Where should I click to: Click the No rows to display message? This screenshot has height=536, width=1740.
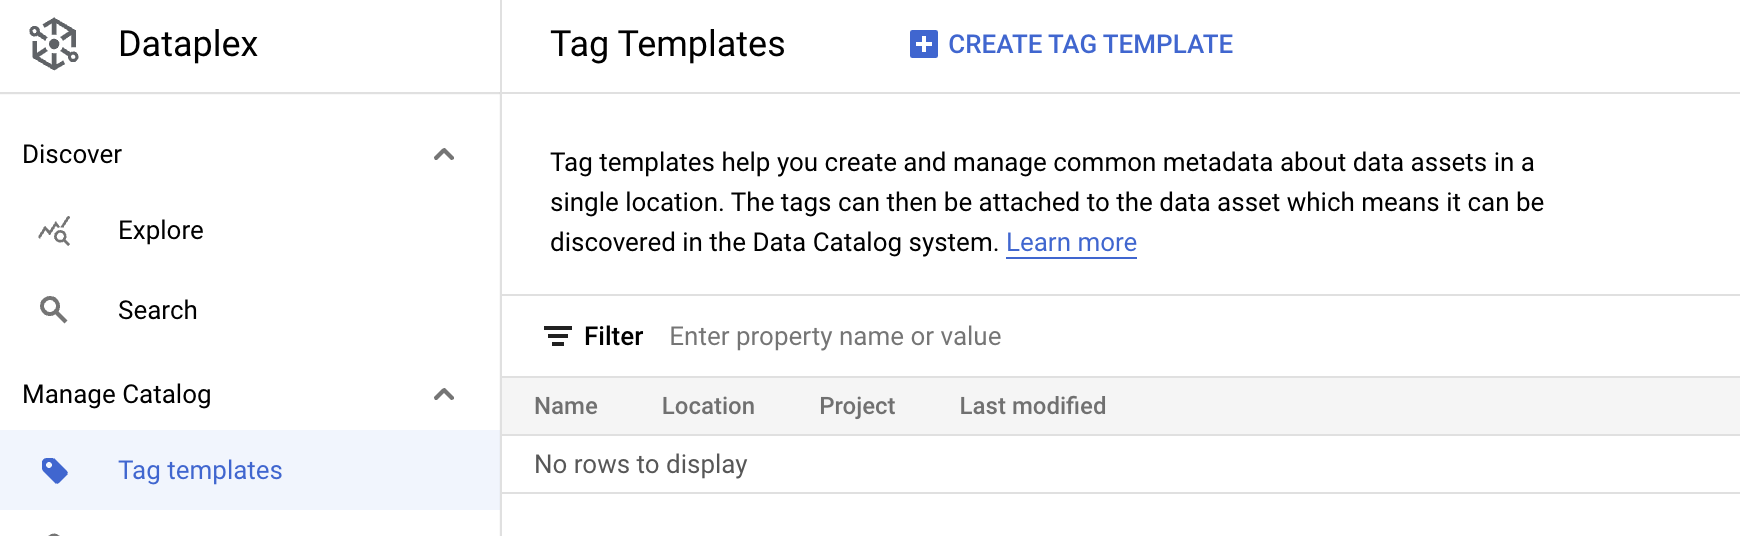point(641,464)
